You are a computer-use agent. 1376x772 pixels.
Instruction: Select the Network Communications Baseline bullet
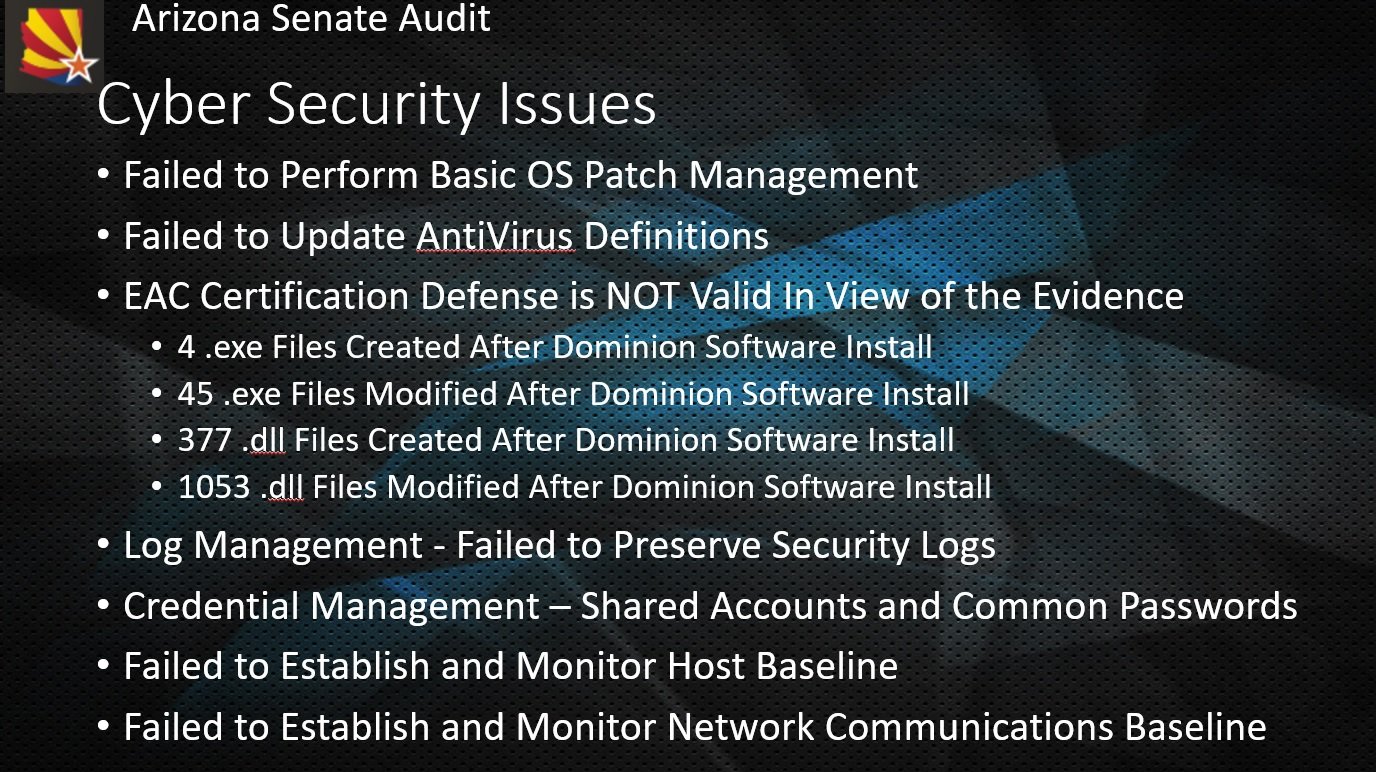pyautogui.click(x=694, y=727)
